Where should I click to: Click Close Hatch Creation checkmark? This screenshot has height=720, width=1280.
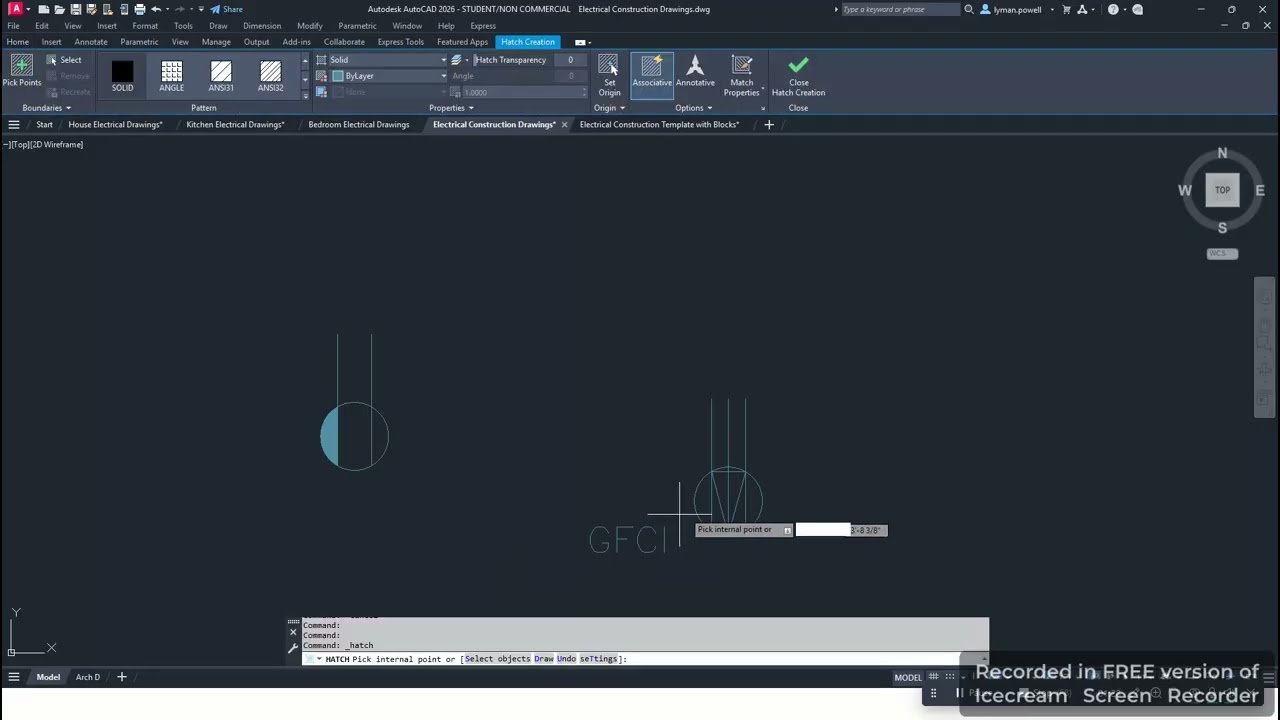pos(798,75)
